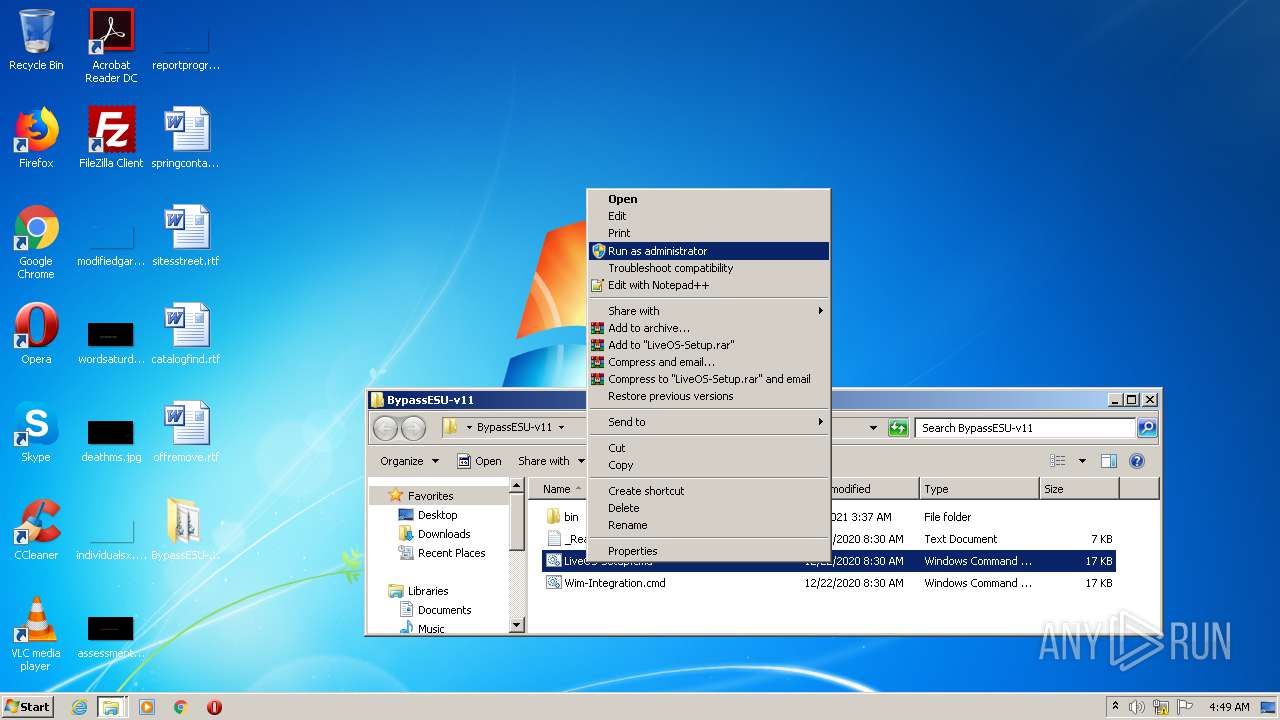Toggle the preview pane icon
This screenshot has width=1280, height=720.
pos(1108,461)
